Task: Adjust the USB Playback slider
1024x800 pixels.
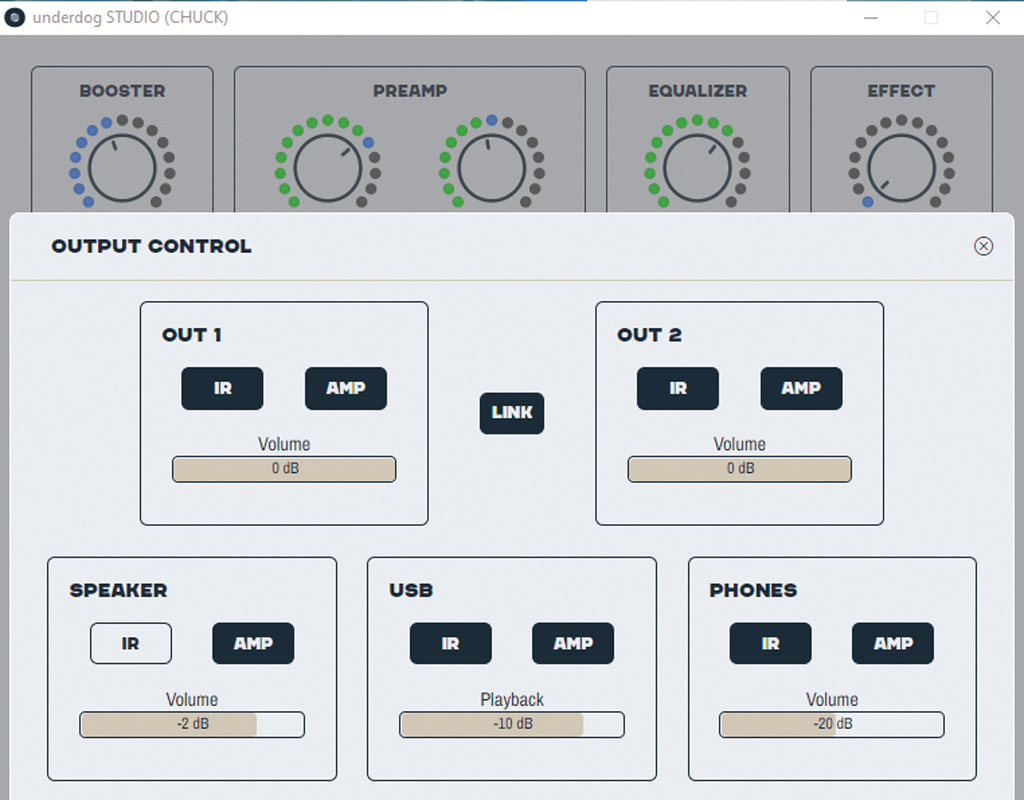Action: (511, 724)
